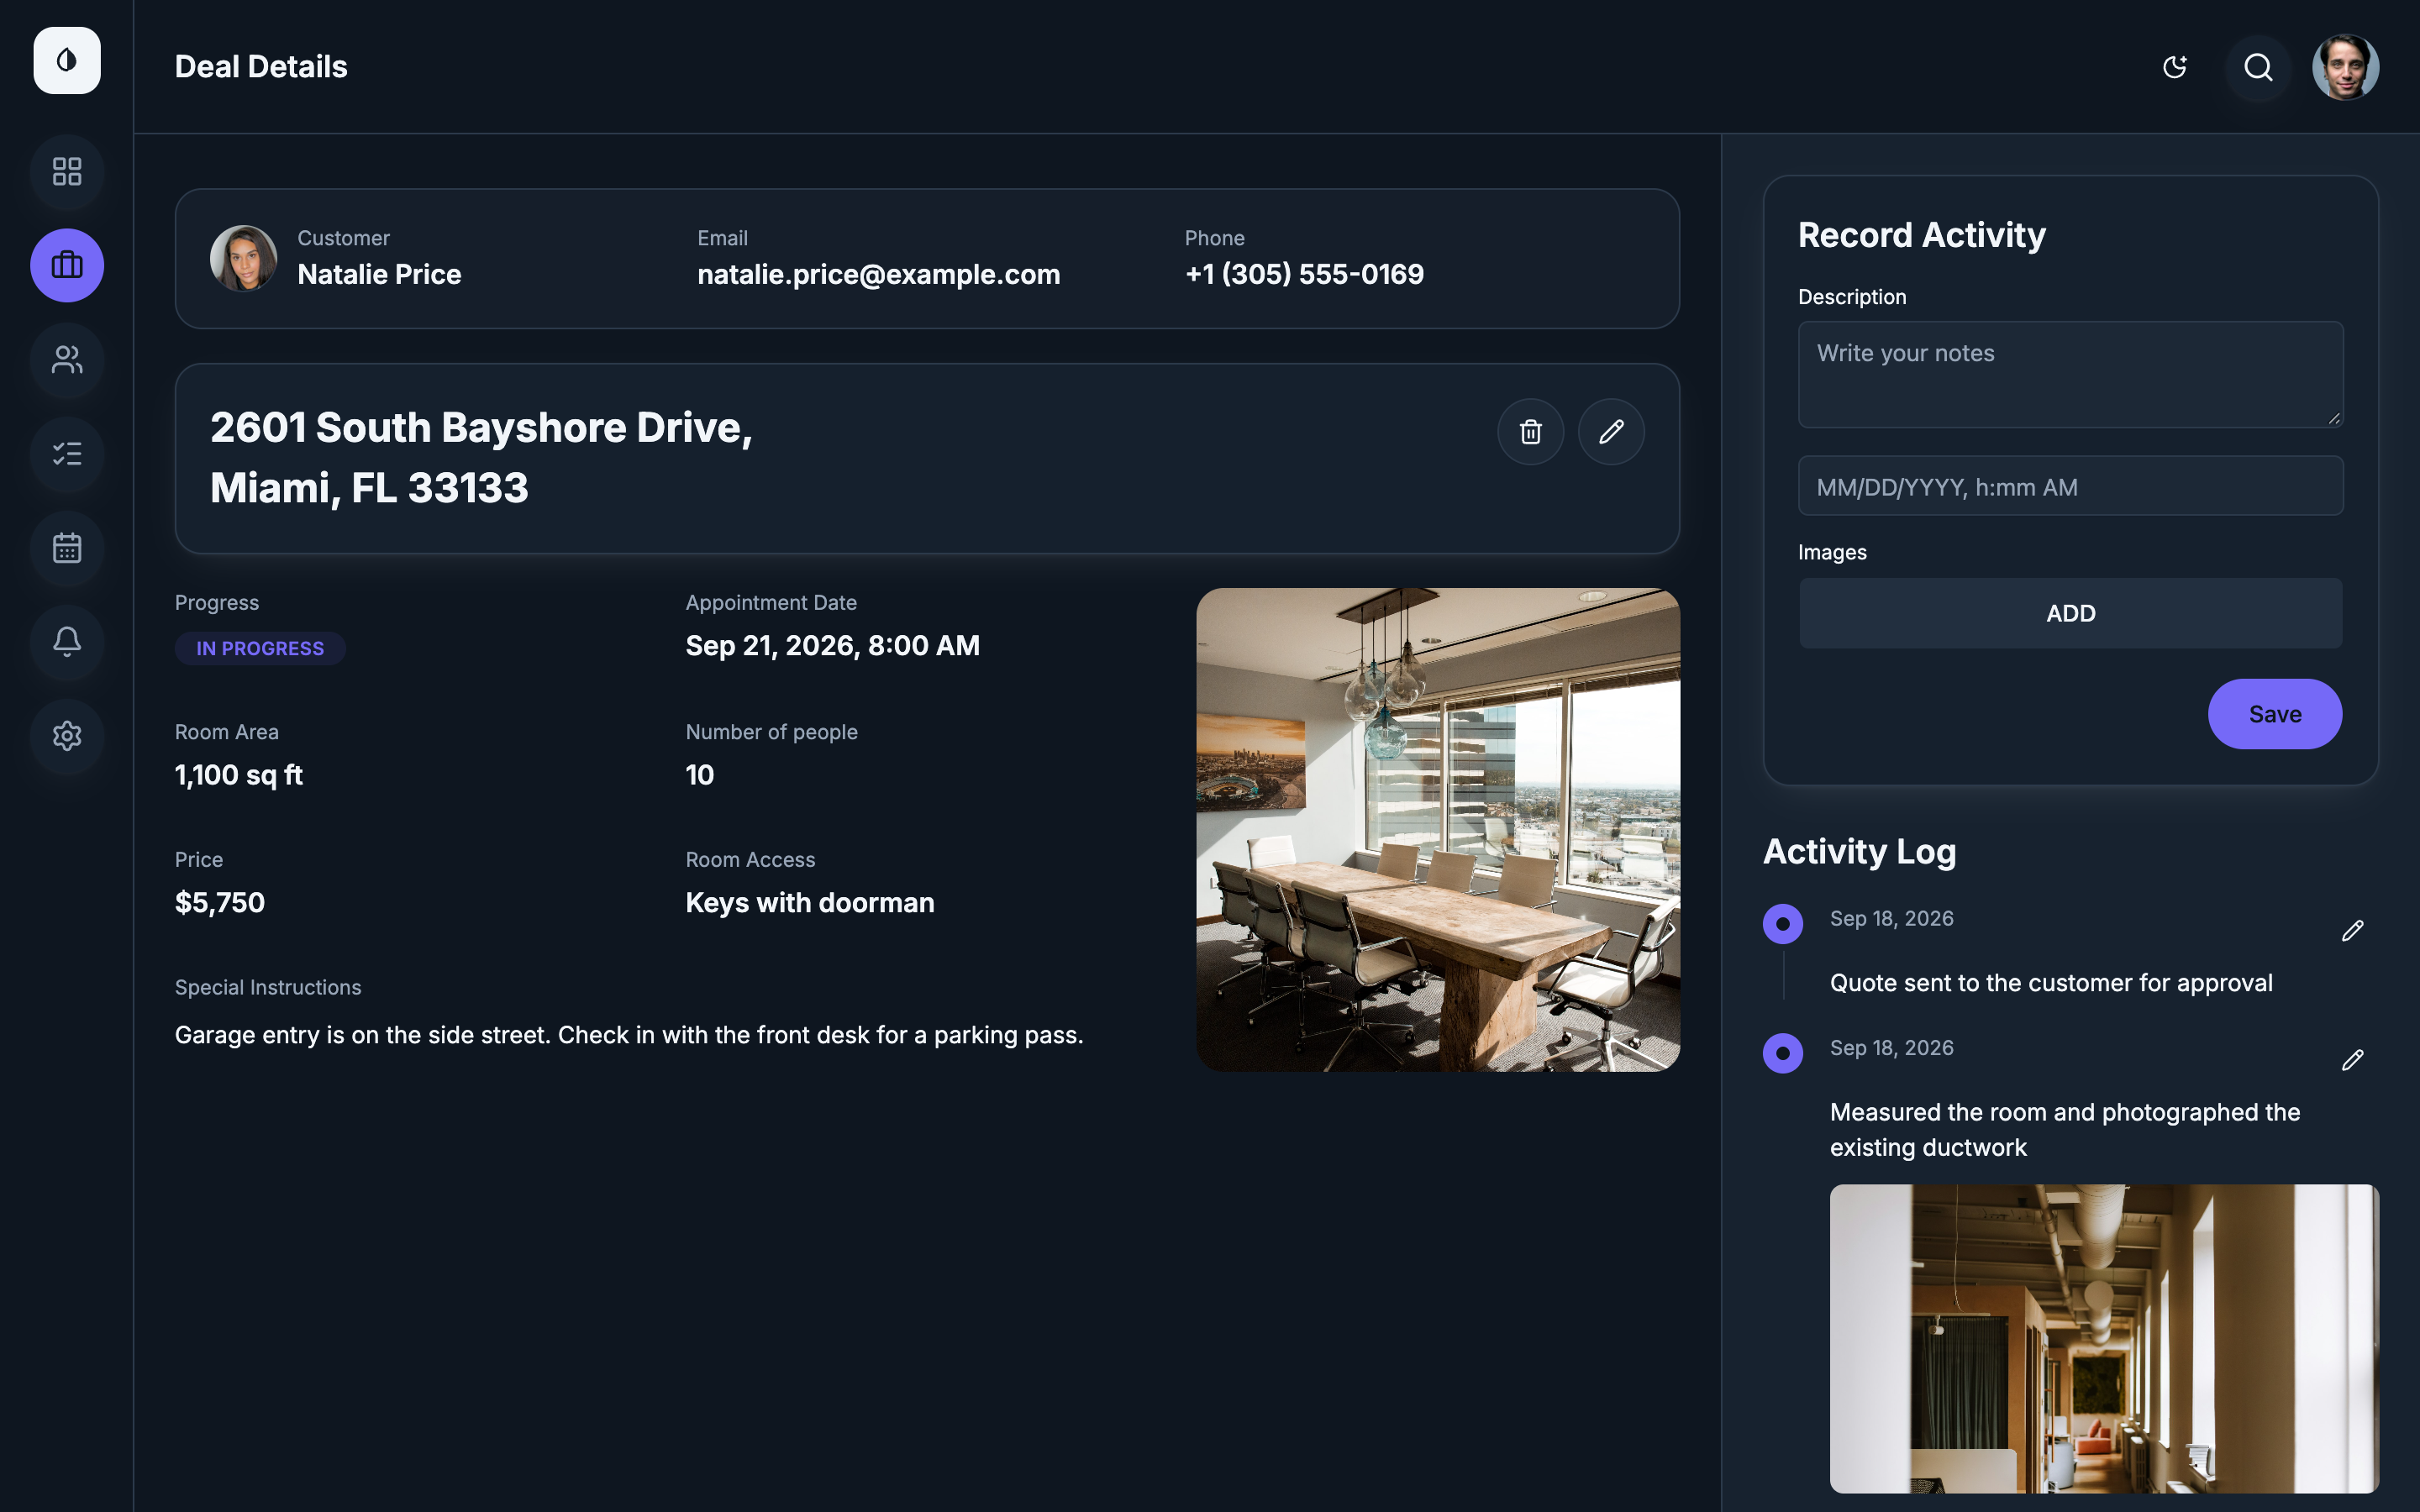Click the Description notes text area
The width and height of the screenshot is (2420, 1512).
point(2070,375)
